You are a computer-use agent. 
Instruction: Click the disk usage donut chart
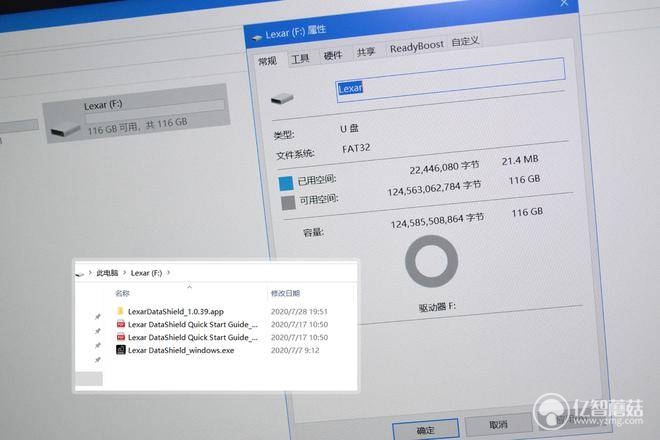431,261
